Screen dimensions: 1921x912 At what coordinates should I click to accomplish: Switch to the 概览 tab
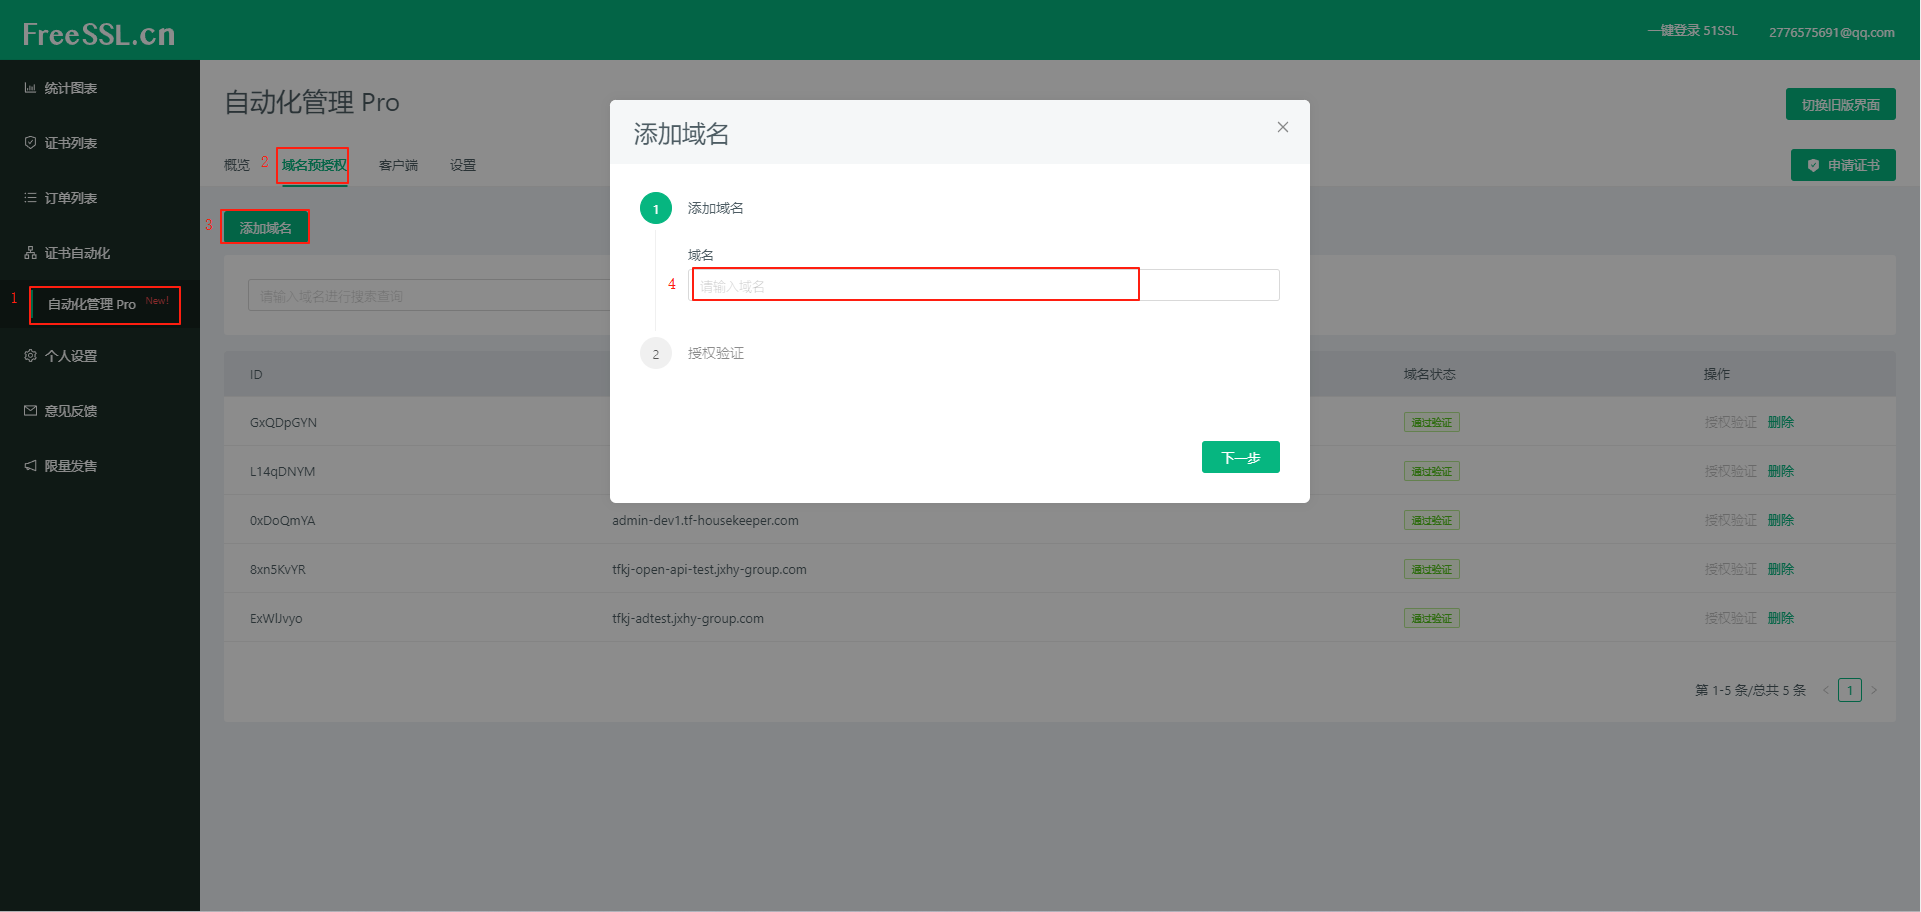[236, 165]
